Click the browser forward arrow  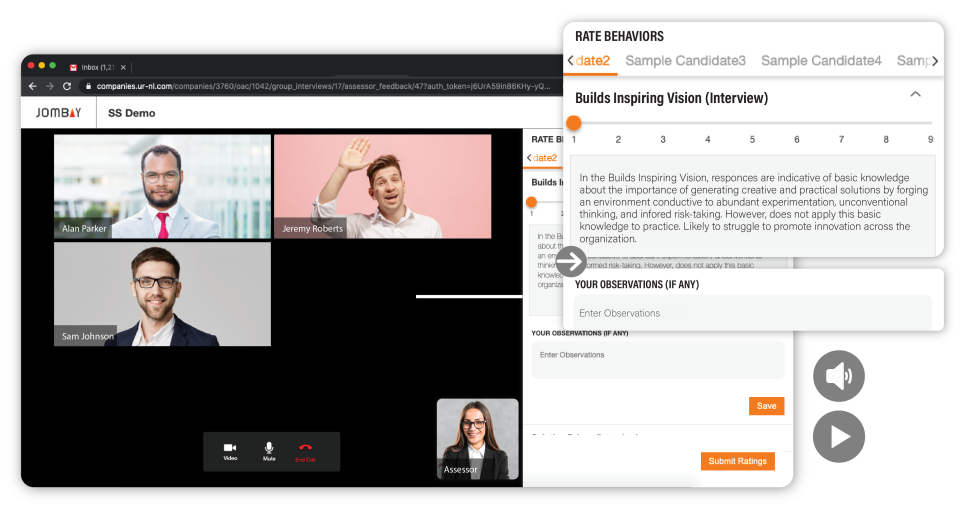tap(50, 86)
